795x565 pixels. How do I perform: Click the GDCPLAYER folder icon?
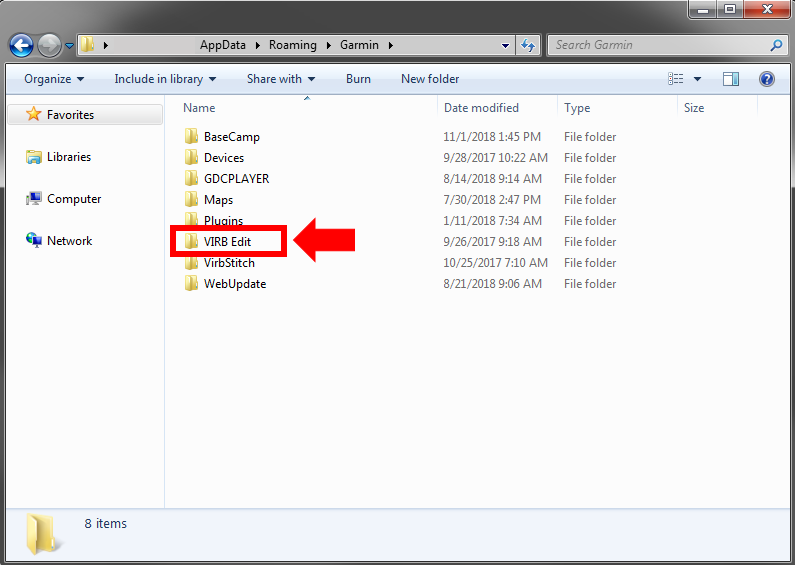point(191,178)
